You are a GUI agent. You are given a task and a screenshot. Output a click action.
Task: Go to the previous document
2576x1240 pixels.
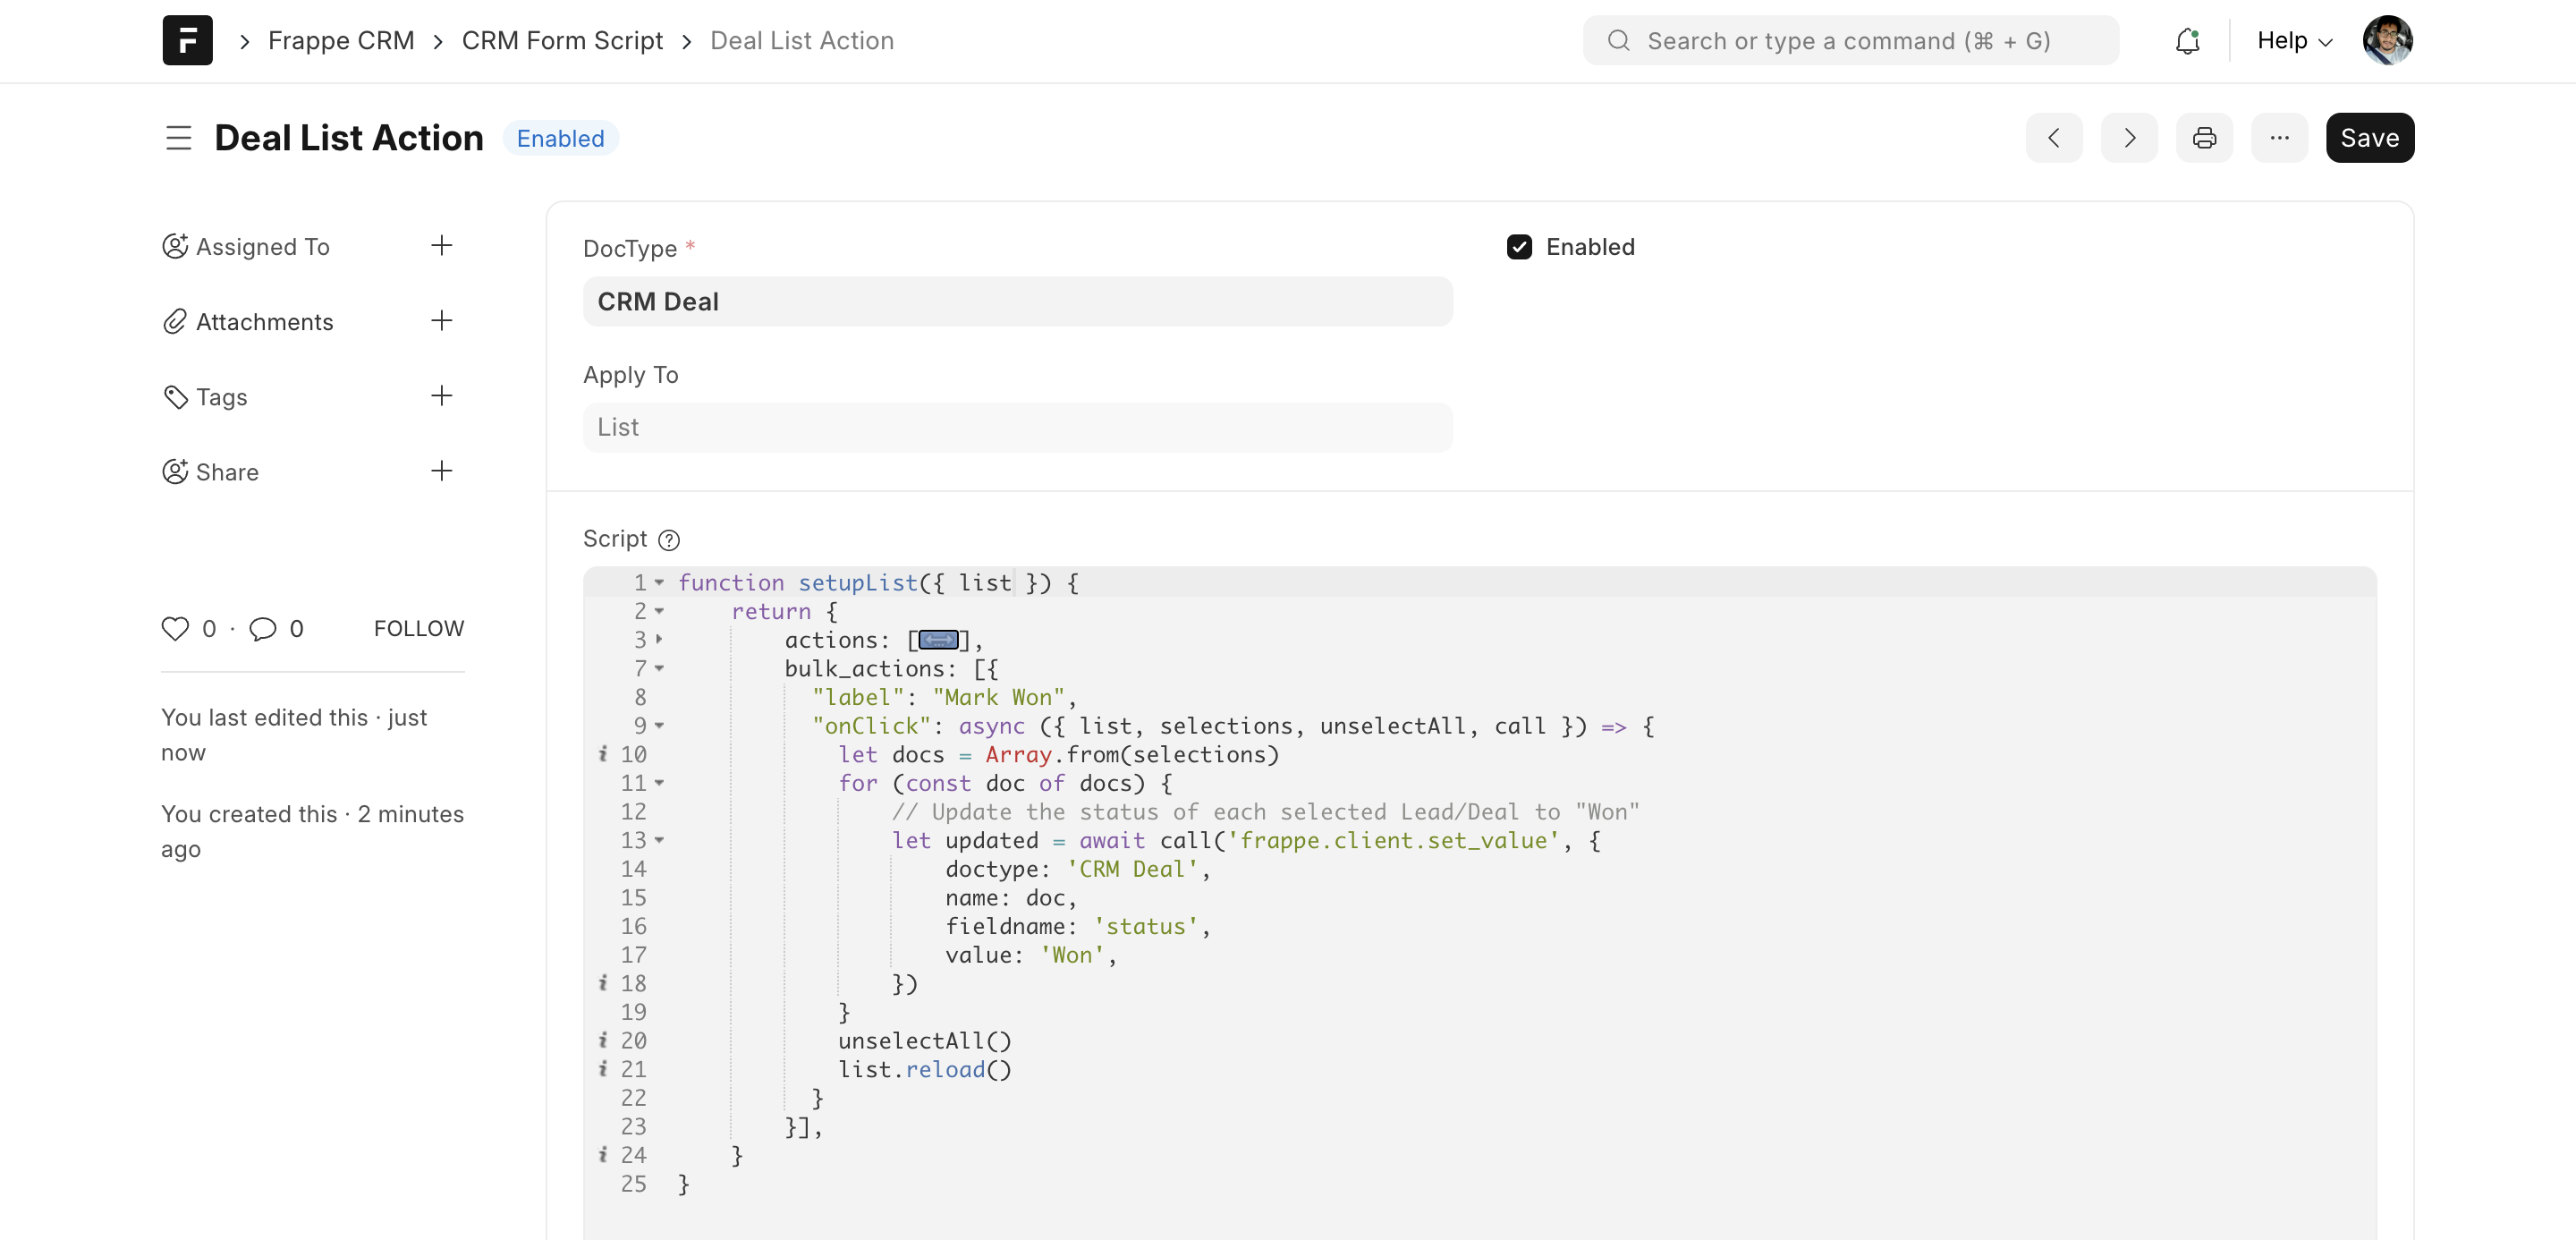click(x=2054, y=138)
